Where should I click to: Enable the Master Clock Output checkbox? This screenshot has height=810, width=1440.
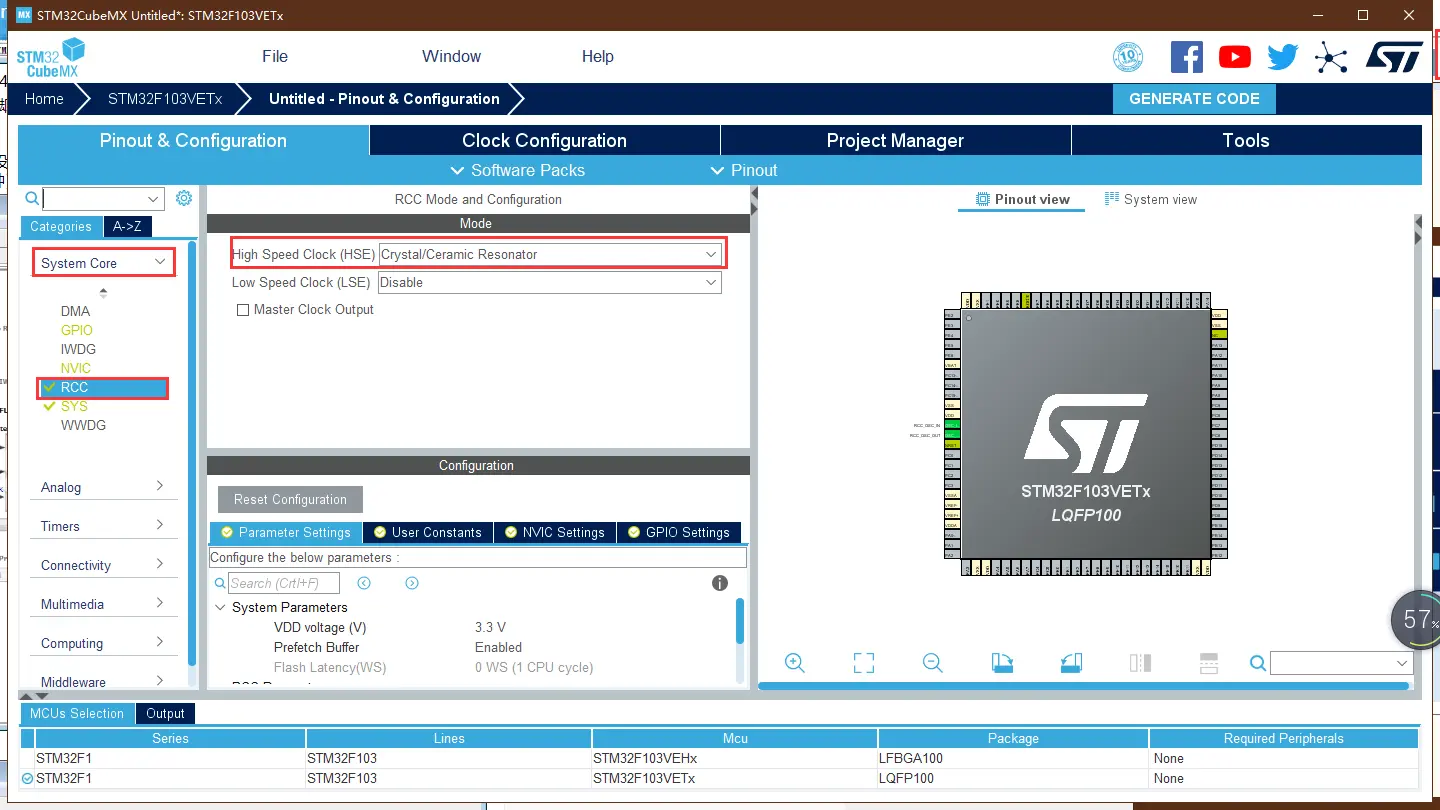click(x=242, y=309)
